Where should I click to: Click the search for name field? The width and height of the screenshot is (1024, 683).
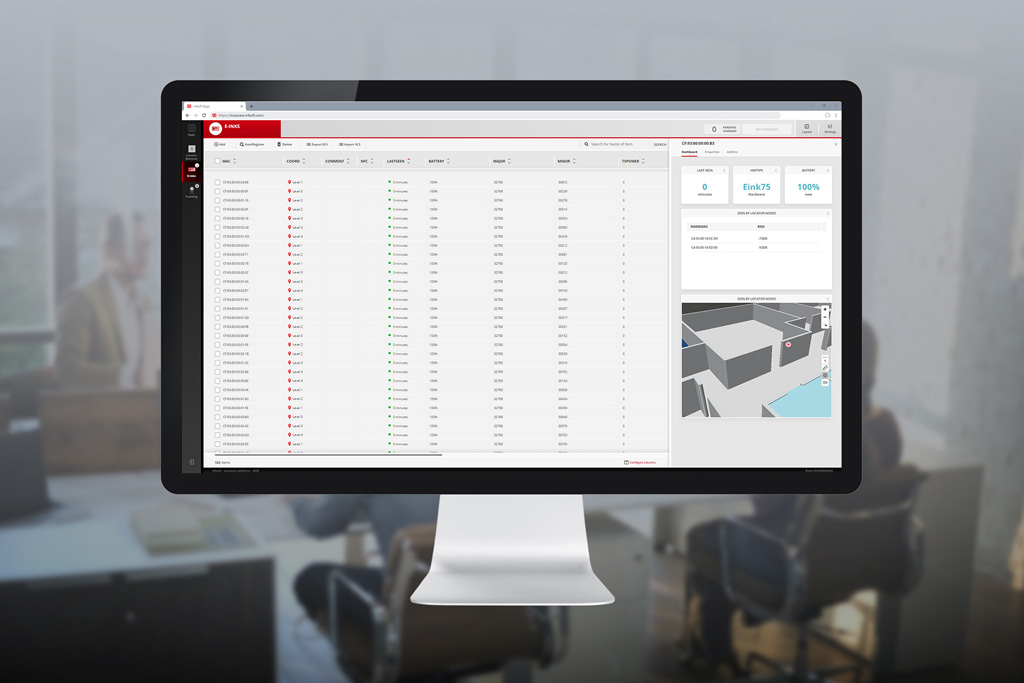[615, 145]
